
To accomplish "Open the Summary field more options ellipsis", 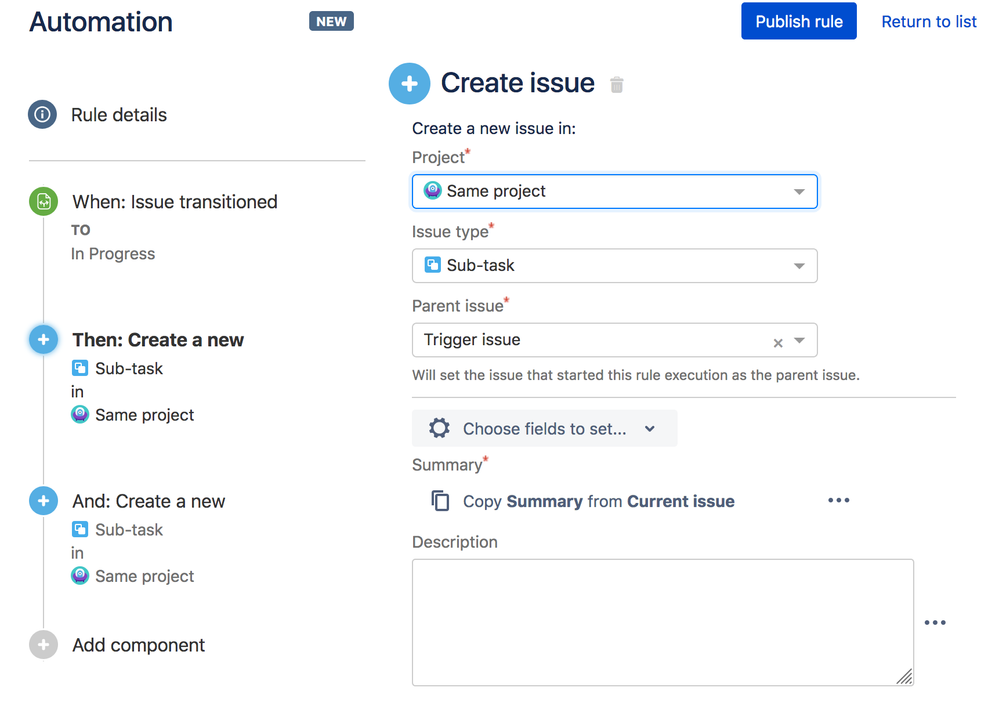I will tap(838, 500).
